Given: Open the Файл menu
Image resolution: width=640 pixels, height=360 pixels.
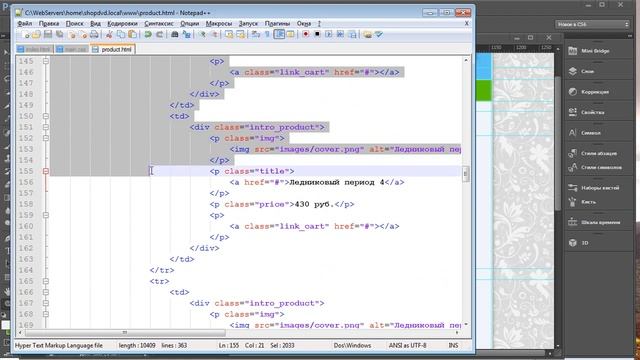Looking at the screenshot, I should coord(24,24).
